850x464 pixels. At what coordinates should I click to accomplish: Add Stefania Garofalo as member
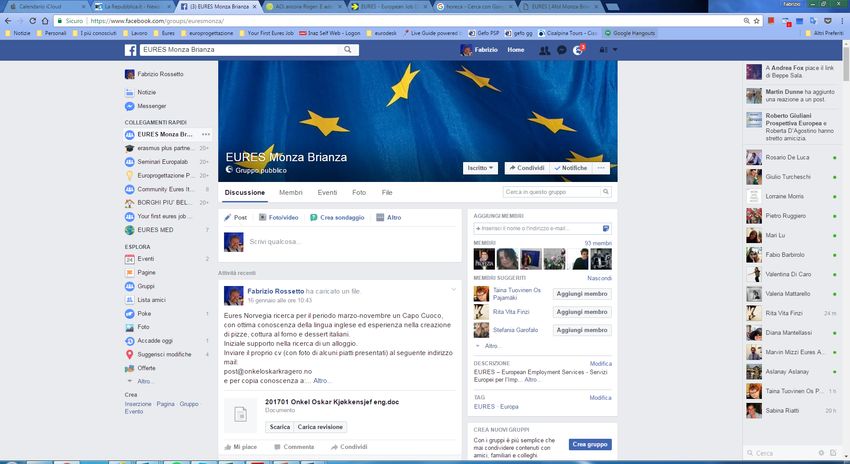pos(582,330)
